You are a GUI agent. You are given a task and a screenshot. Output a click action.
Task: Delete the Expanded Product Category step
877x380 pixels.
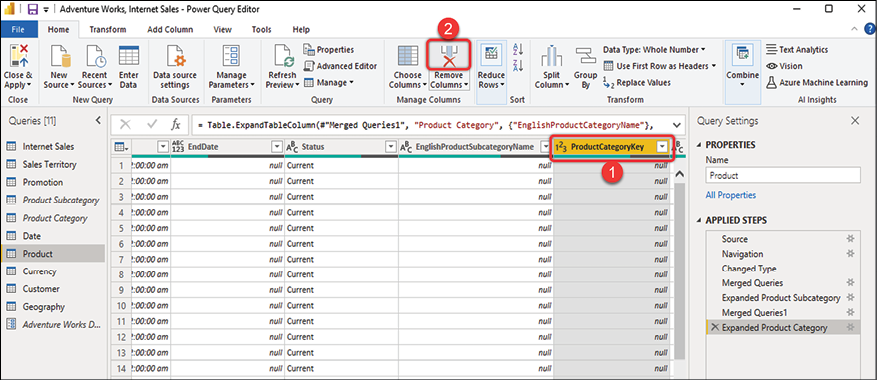(x=714, y=327)
